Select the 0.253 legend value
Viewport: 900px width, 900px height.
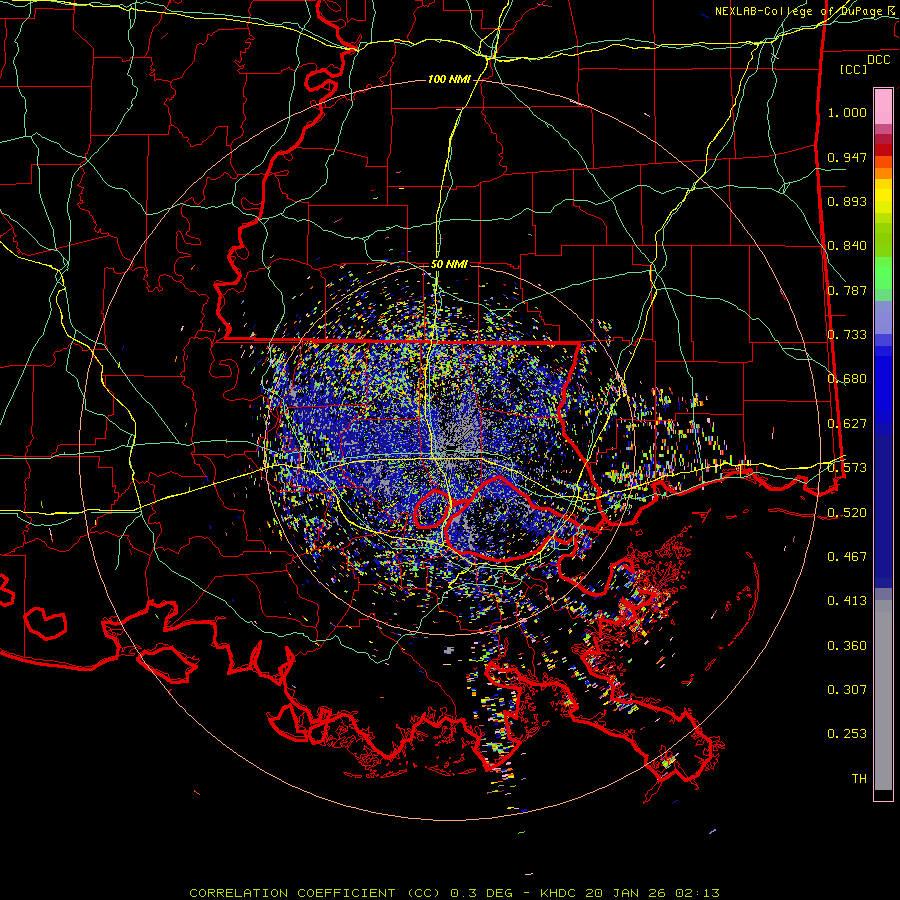847,734
